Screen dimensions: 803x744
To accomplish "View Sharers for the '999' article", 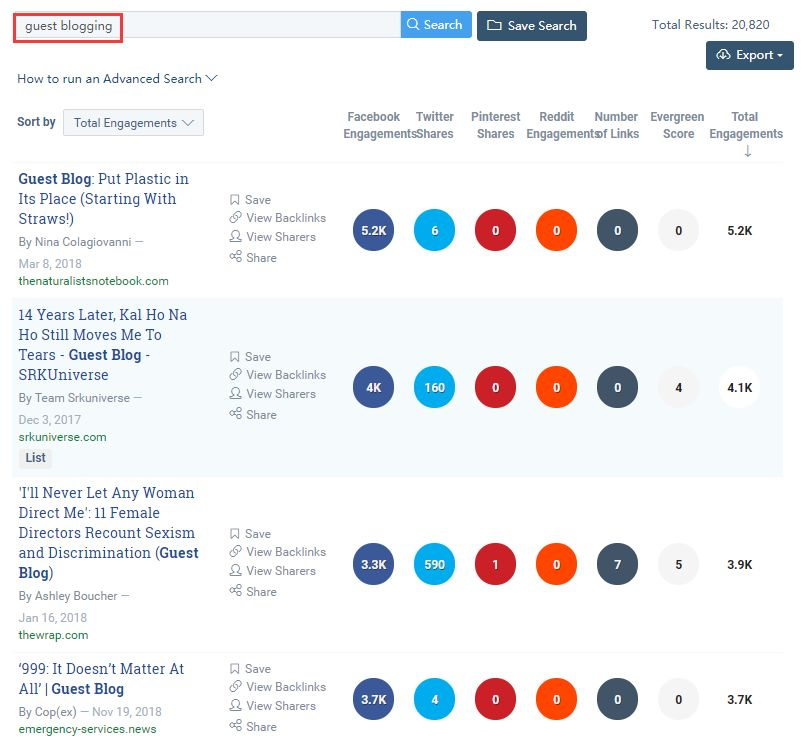I will click(x=272, y=706).
